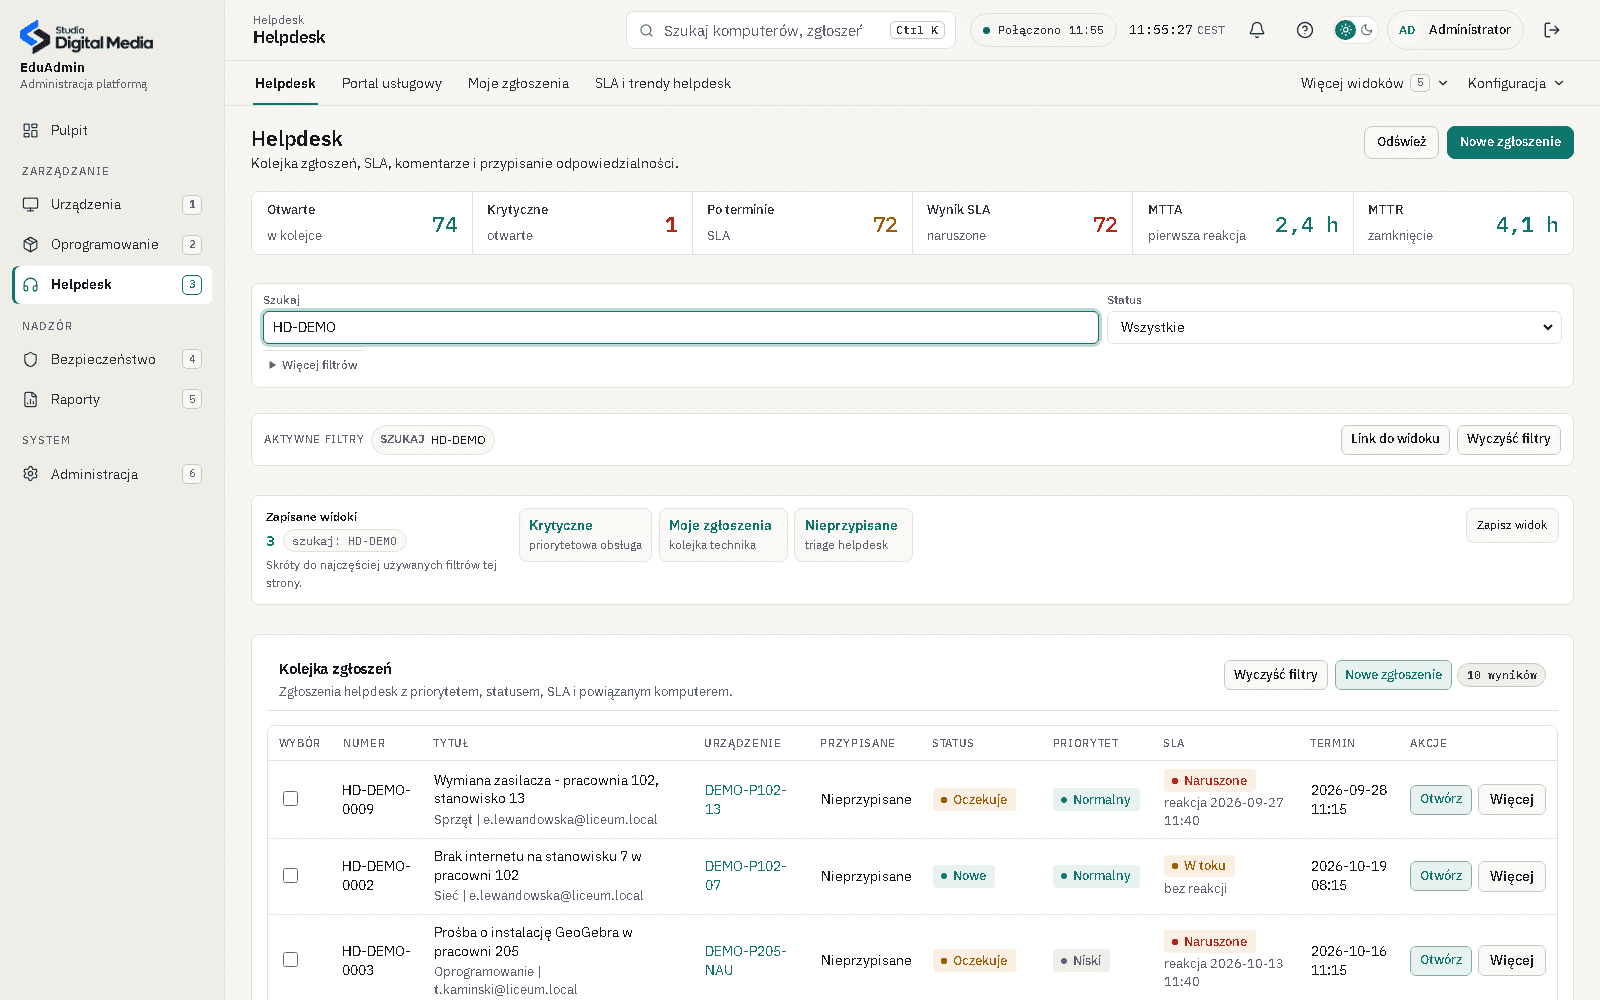1600x1000 pixels.
Task: Switch to dark theme moon icon
Action: coord(1367,30)
